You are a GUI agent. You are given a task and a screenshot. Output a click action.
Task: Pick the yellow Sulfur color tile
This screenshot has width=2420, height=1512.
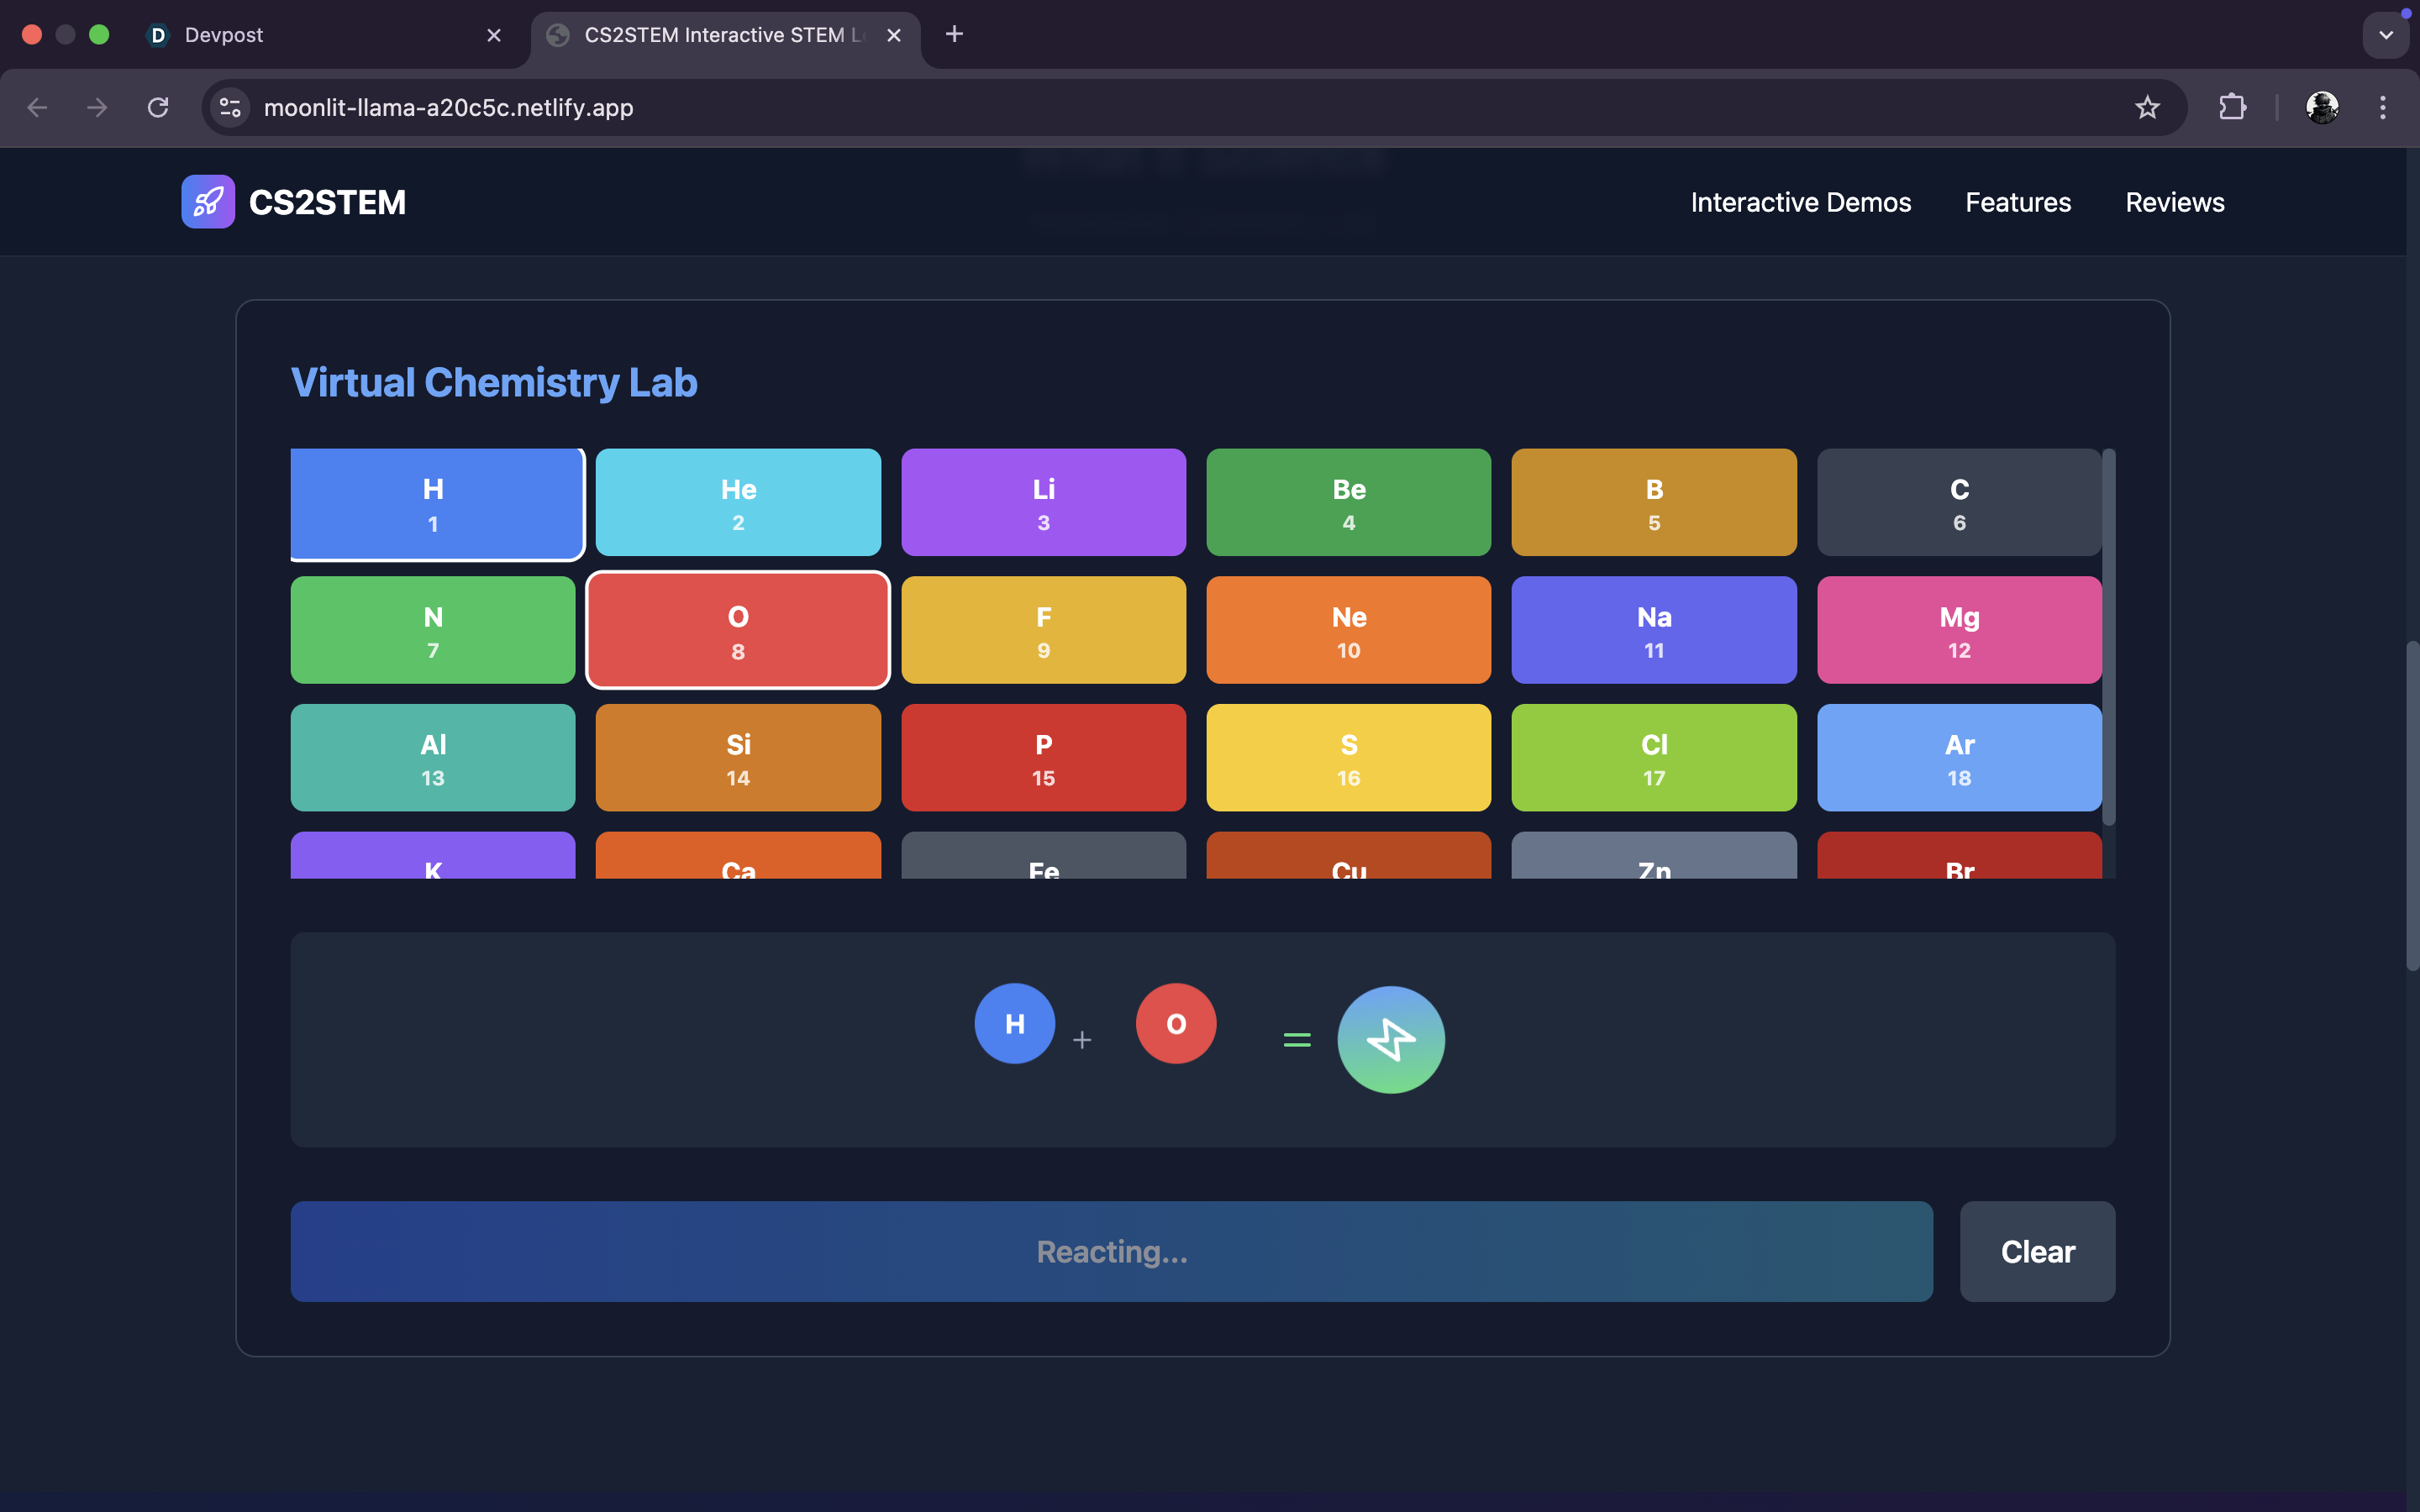click(1348, 758)
